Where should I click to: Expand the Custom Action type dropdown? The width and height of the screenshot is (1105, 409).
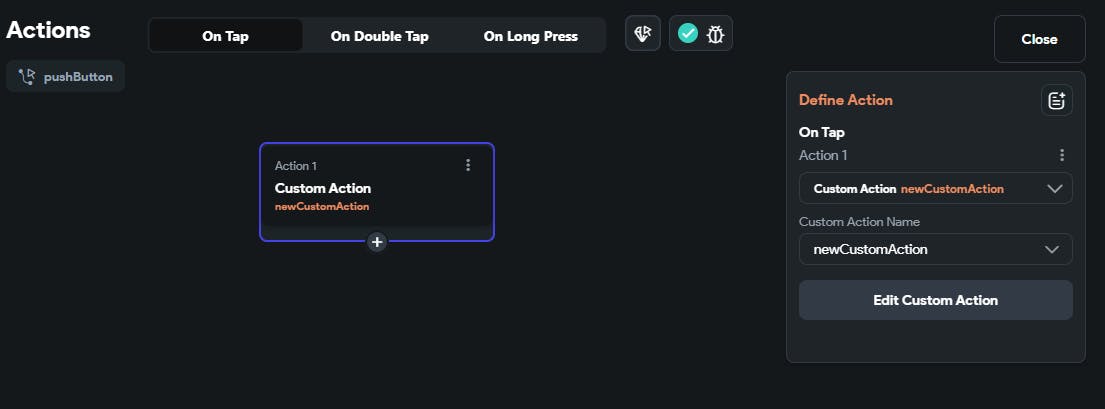click(935, 188)
